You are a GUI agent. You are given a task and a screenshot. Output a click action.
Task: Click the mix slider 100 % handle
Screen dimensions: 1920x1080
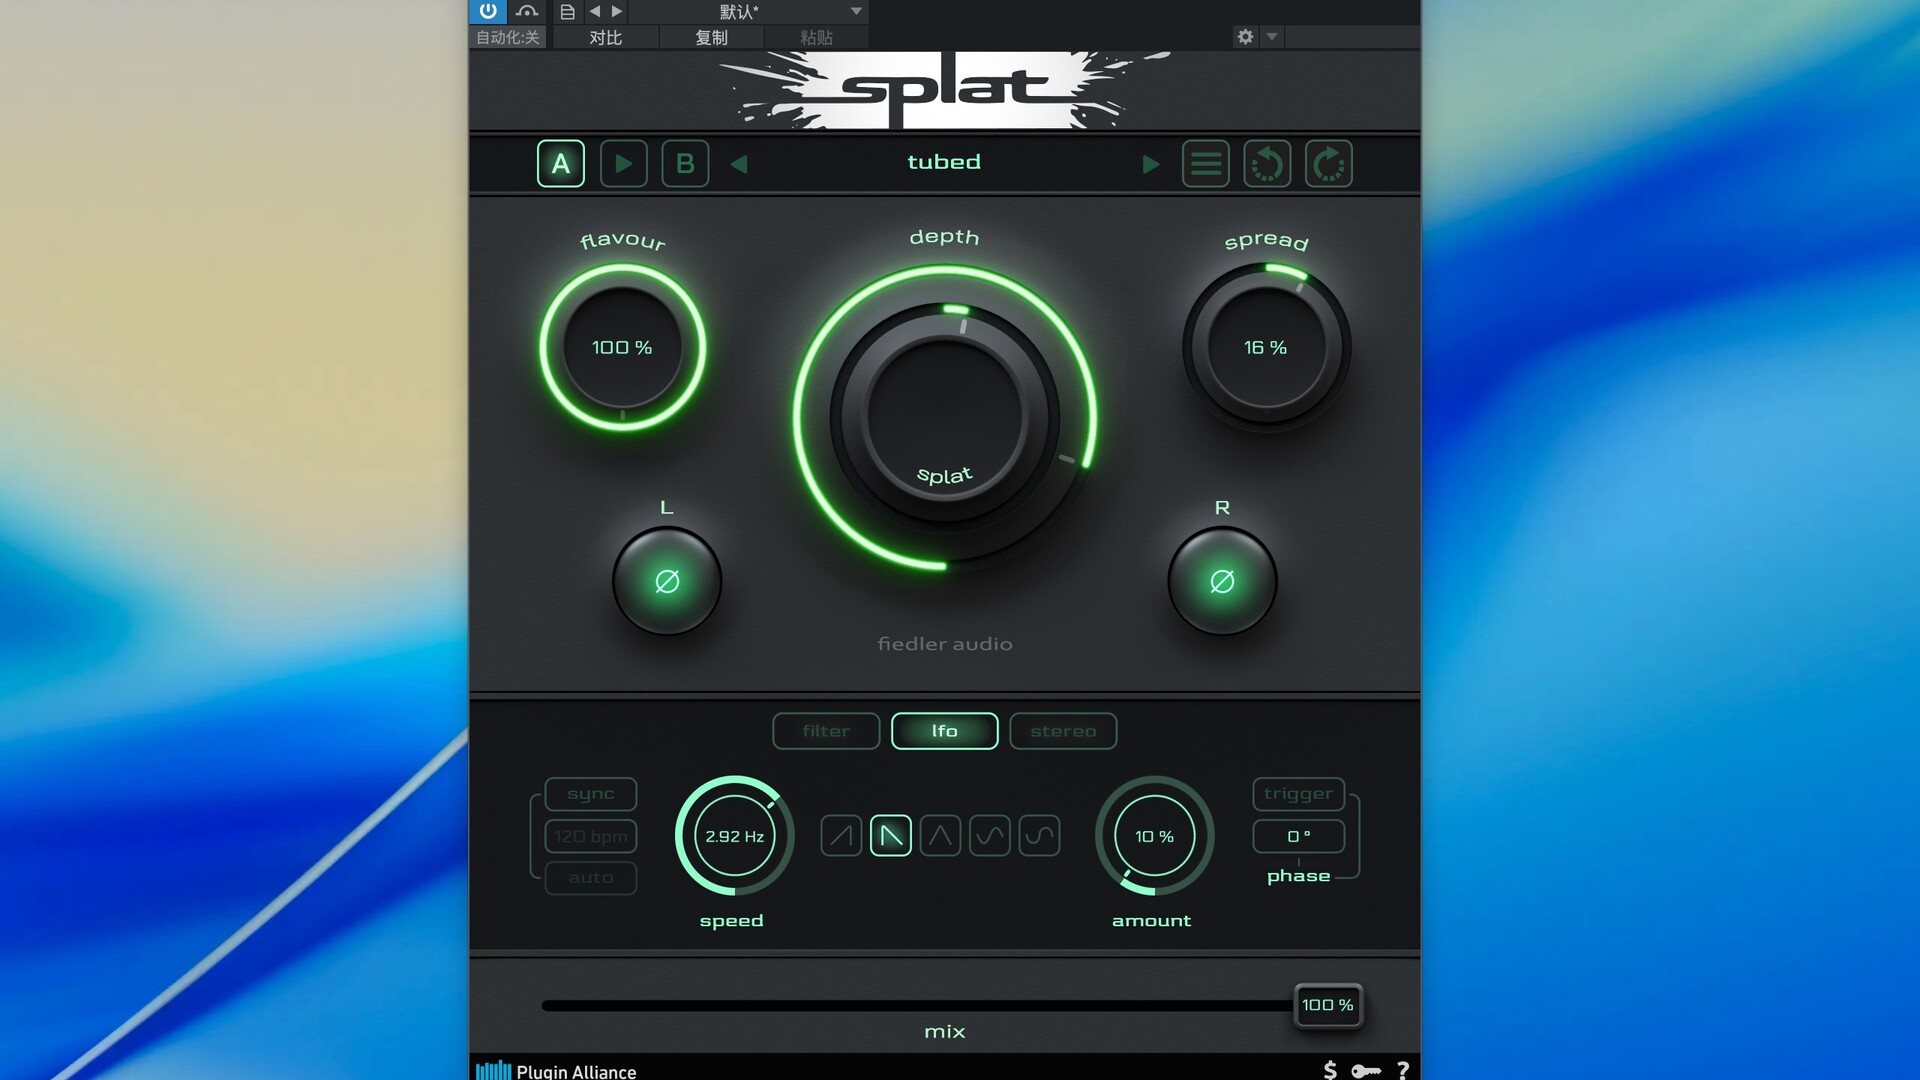(1327, 1005)
